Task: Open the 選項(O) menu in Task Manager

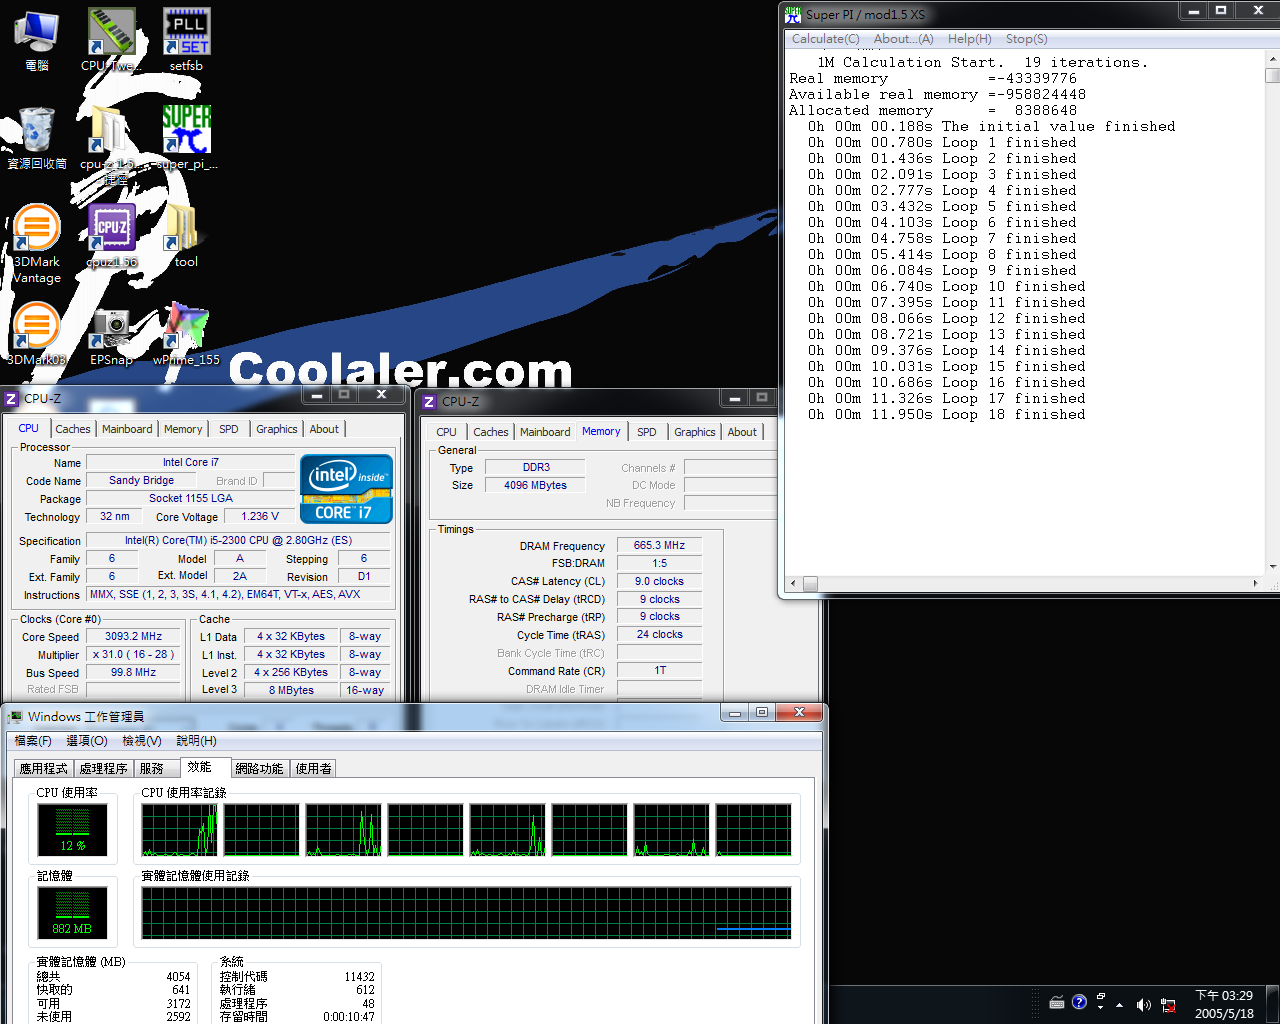Action: pos(87,741)
